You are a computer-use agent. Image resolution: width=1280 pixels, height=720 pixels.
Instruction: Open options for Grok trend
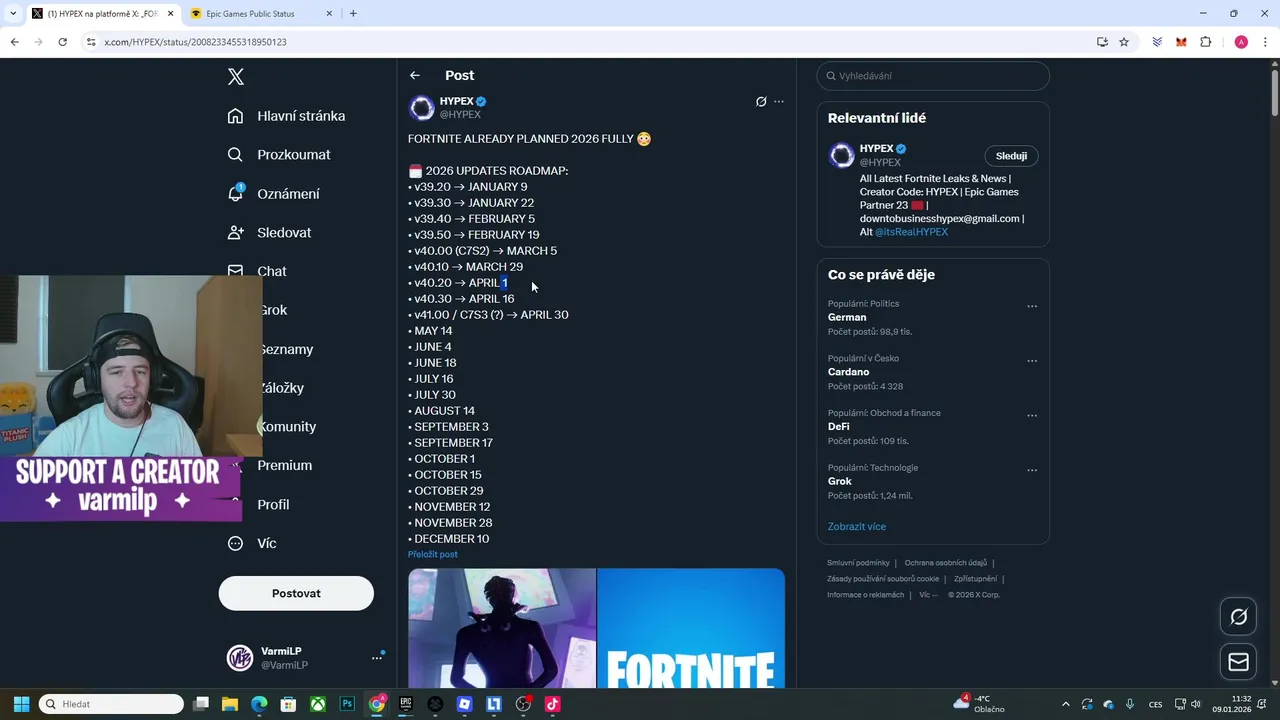pos(1032,470)
